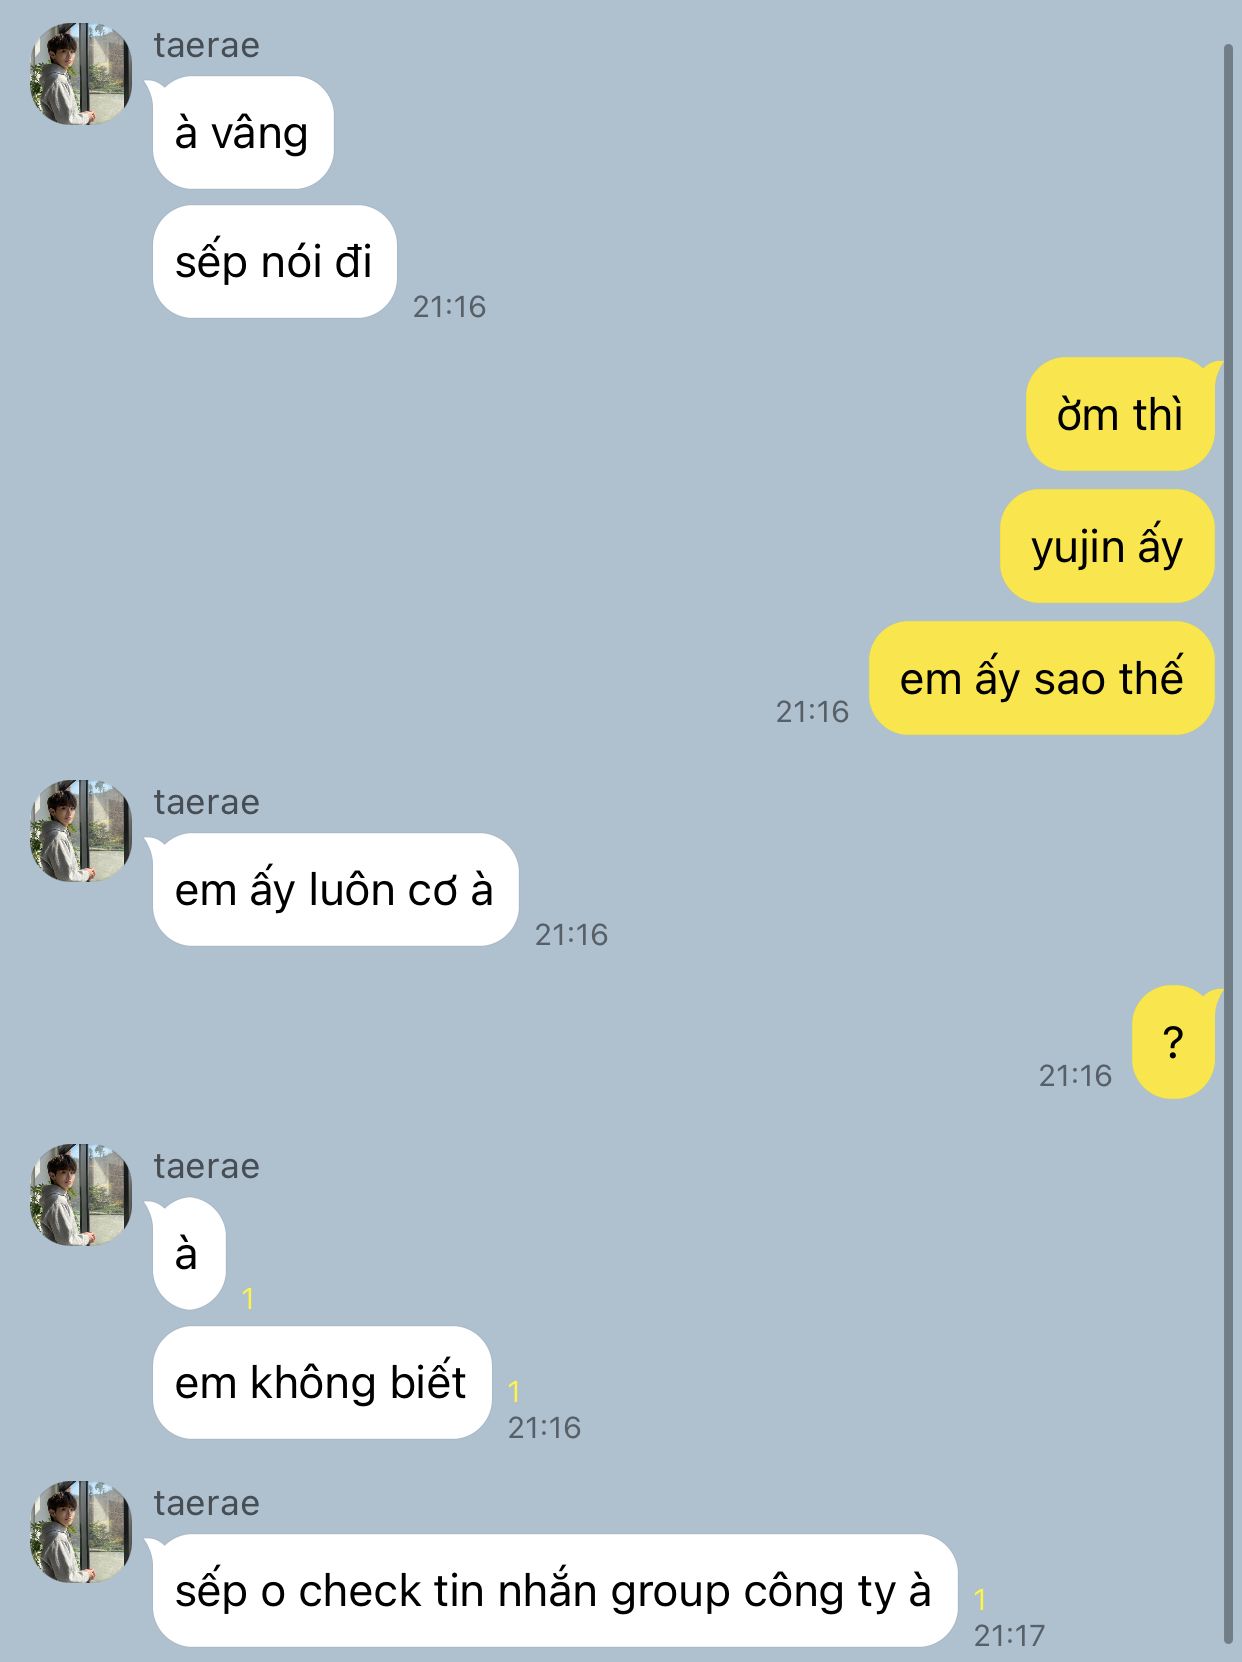The height and width of the screenshot is (1662, 1242).
Task: Select the 'à vâng' message bubble
Action: click(241, 132)
